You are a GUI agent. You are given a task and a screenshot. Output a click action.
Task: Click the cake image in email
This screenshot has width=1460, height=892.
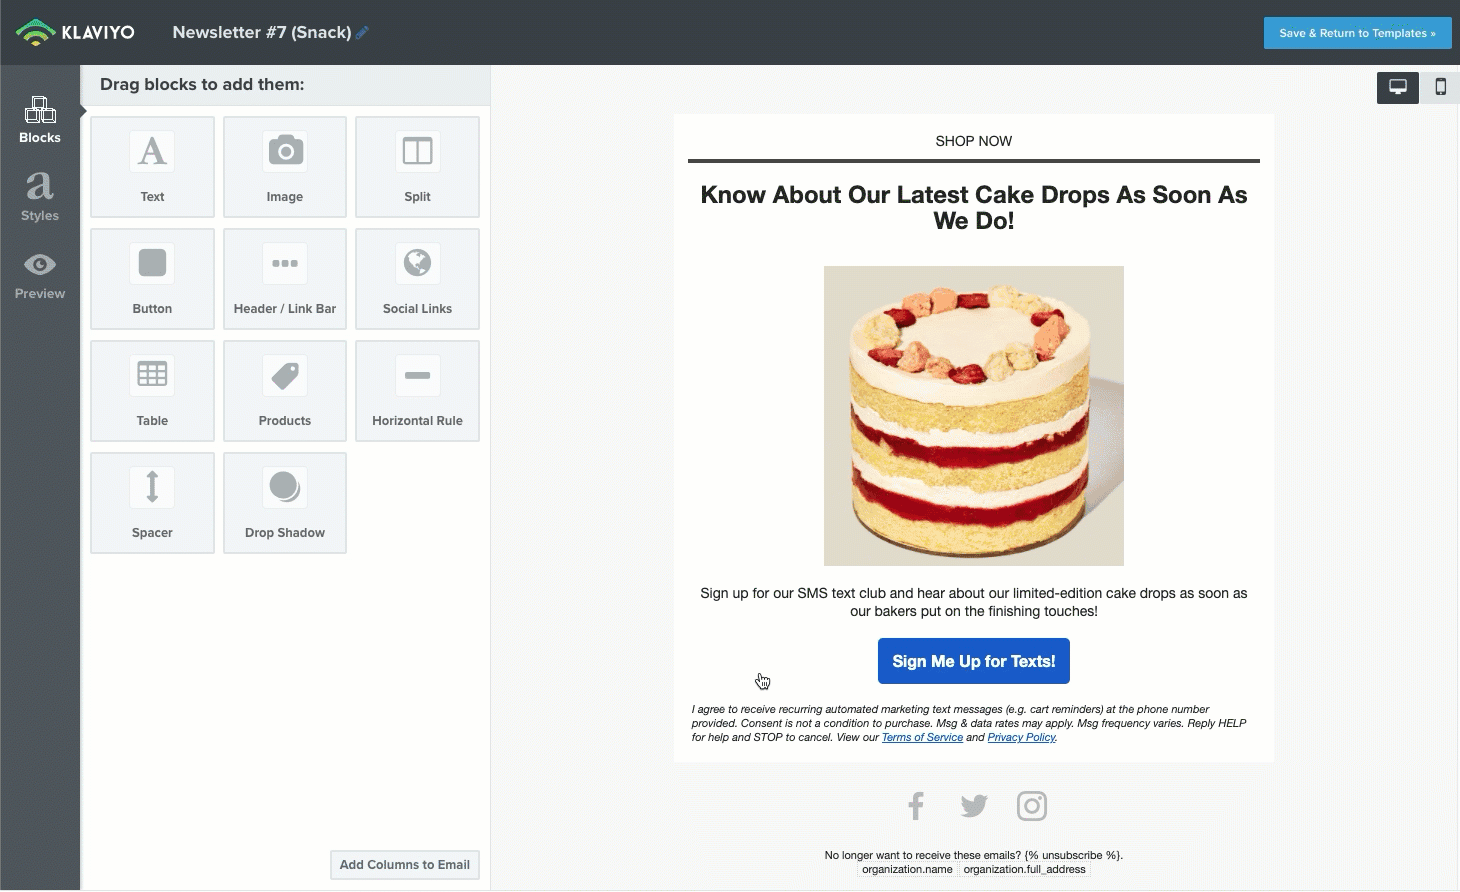tap(973, 415)
